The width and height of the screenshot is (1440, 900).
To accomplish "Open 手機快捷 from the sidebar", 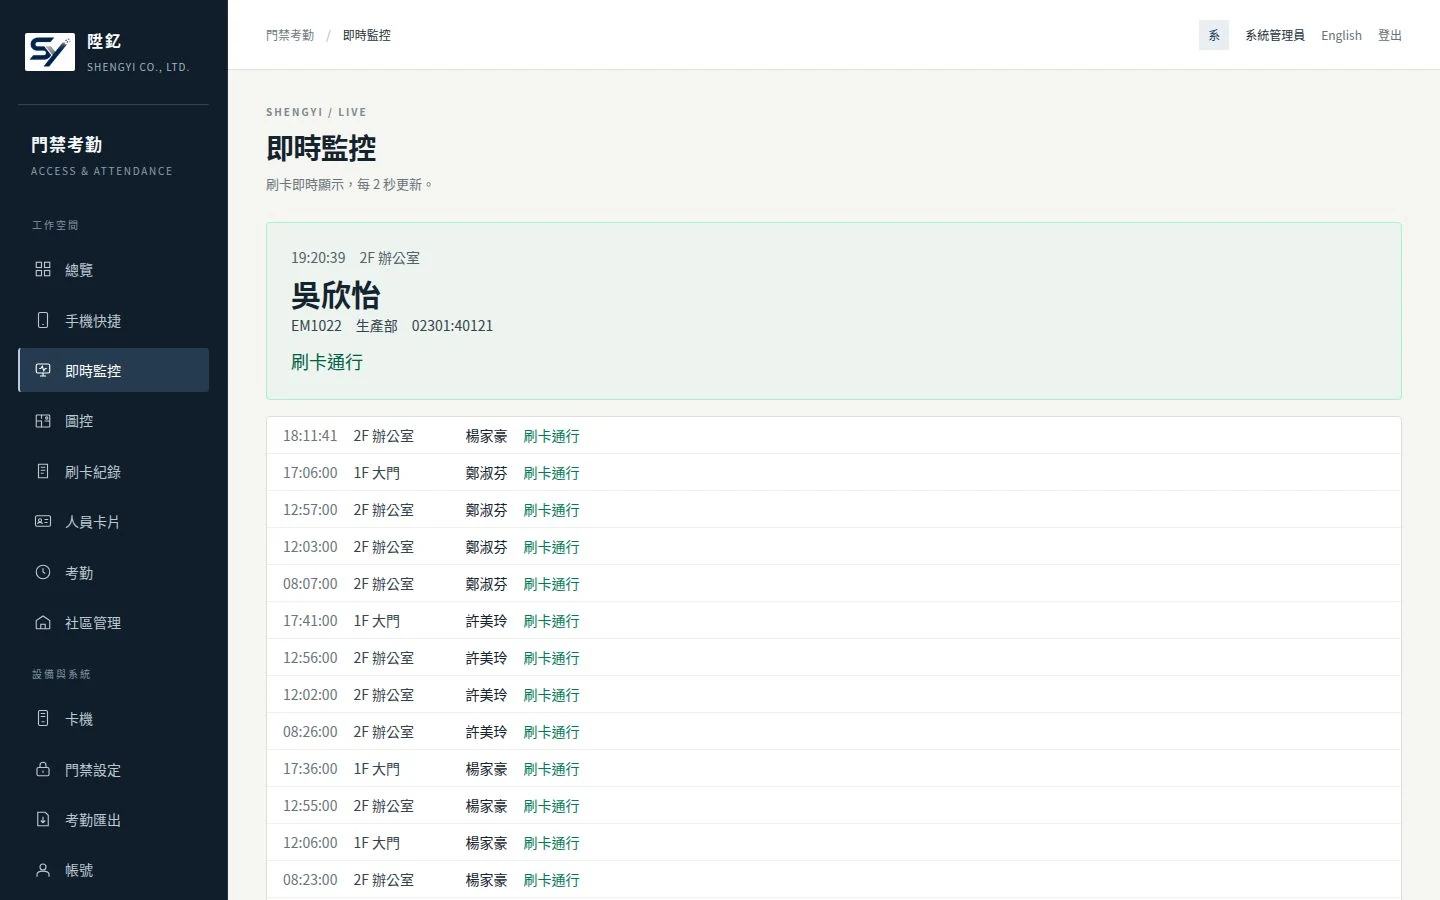I will (x=114, y=320).
